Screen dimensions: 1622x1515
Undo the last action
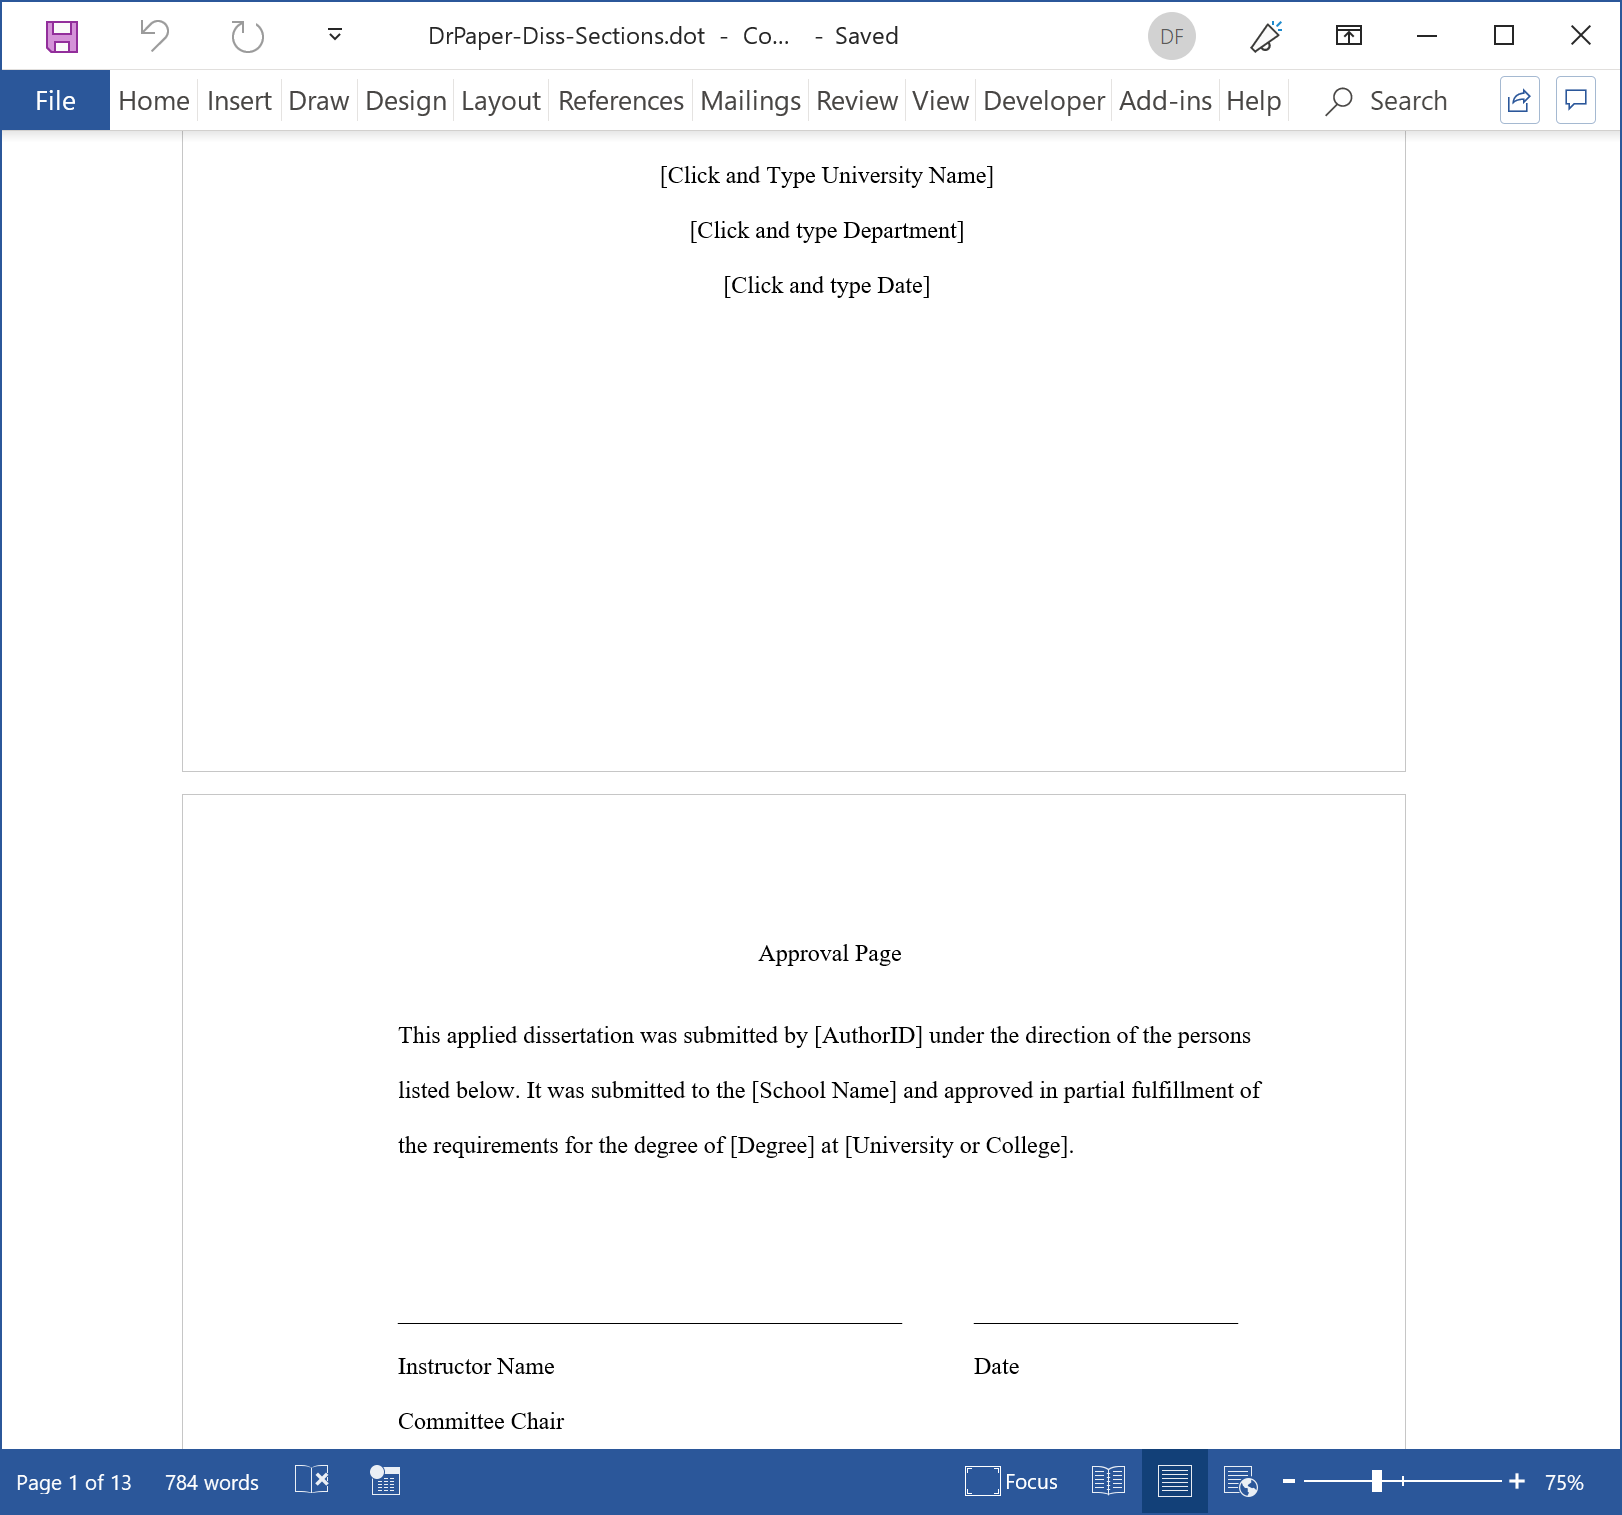154,37
